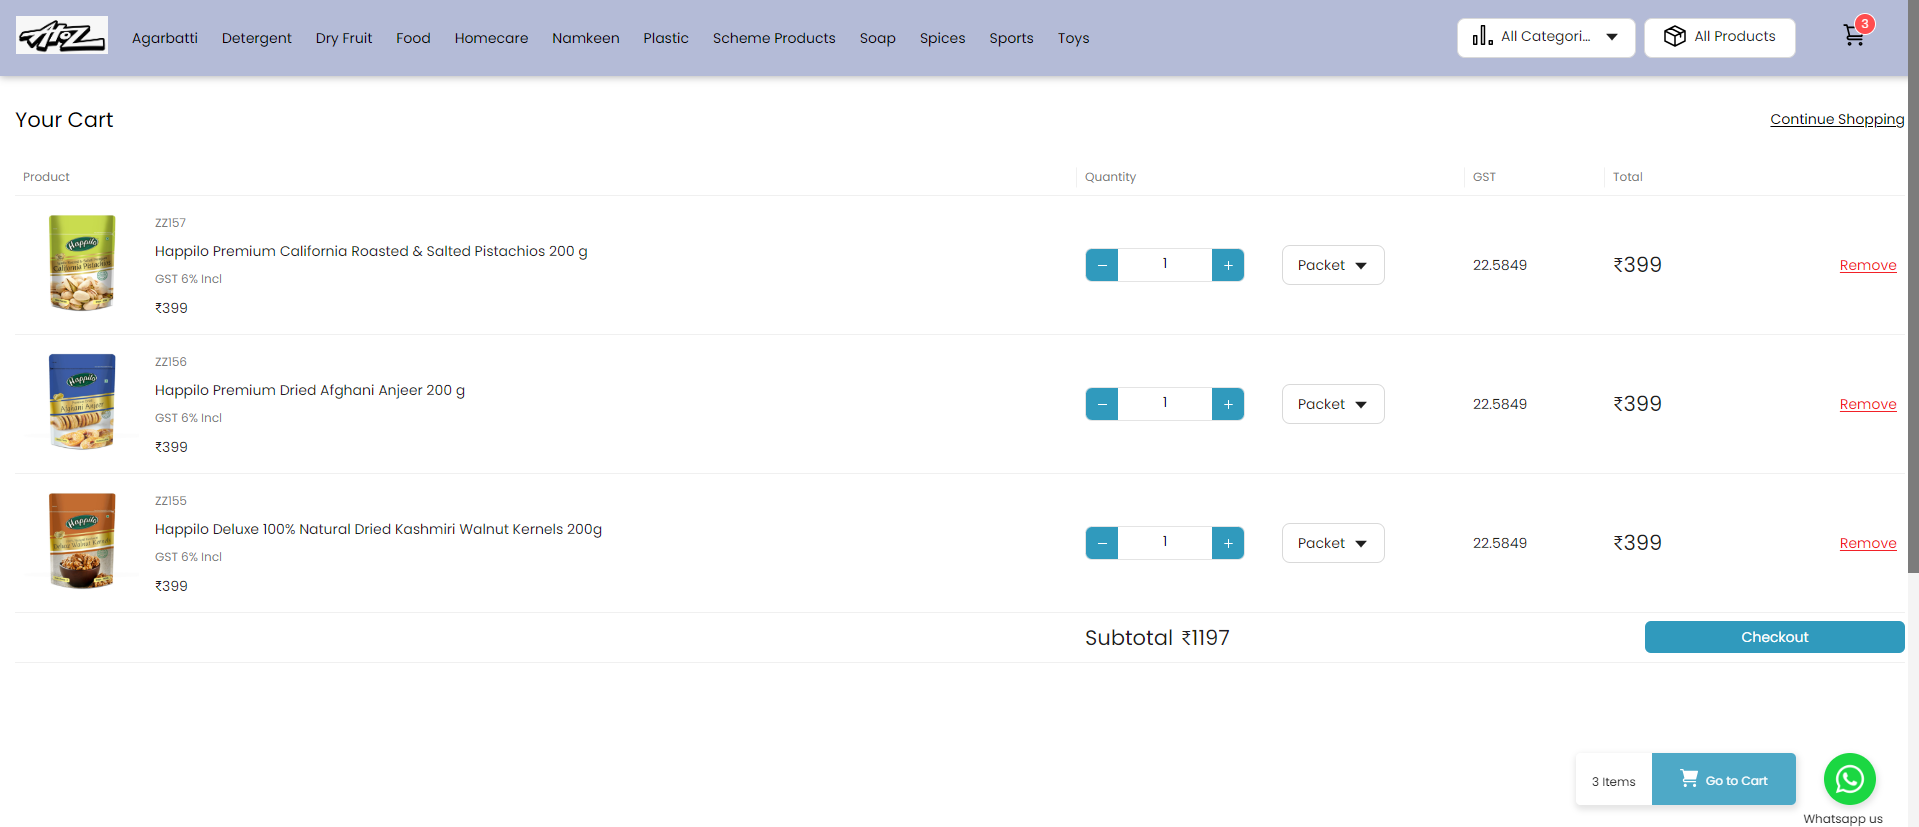Open the Food category

point(413,38)
